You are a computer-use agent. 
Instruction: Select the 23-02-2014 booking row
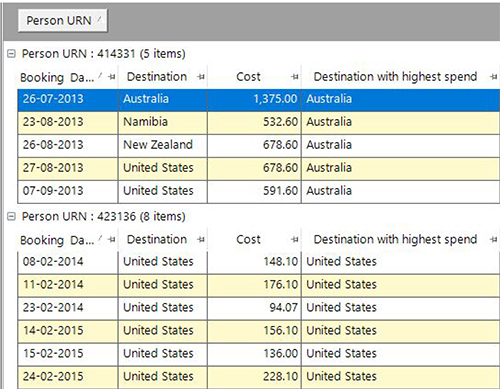click(259, 307)
